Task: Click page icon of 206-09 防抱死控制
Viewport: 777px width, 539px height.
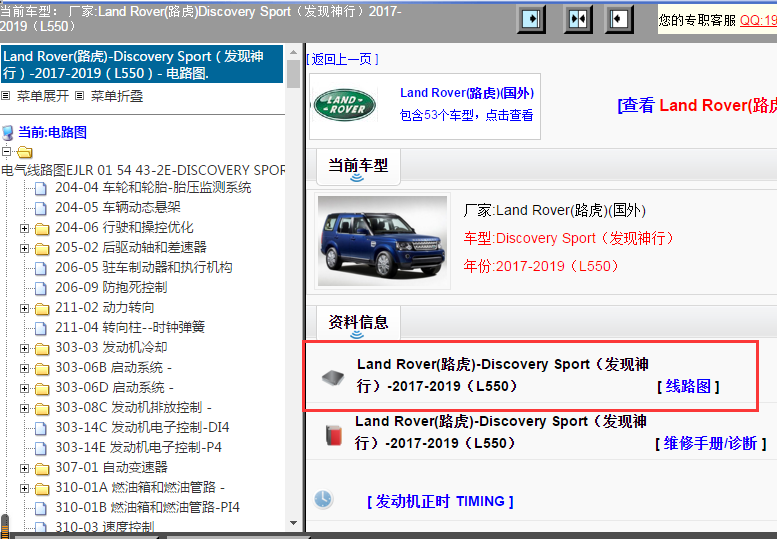Action: [x=41, y=288]
